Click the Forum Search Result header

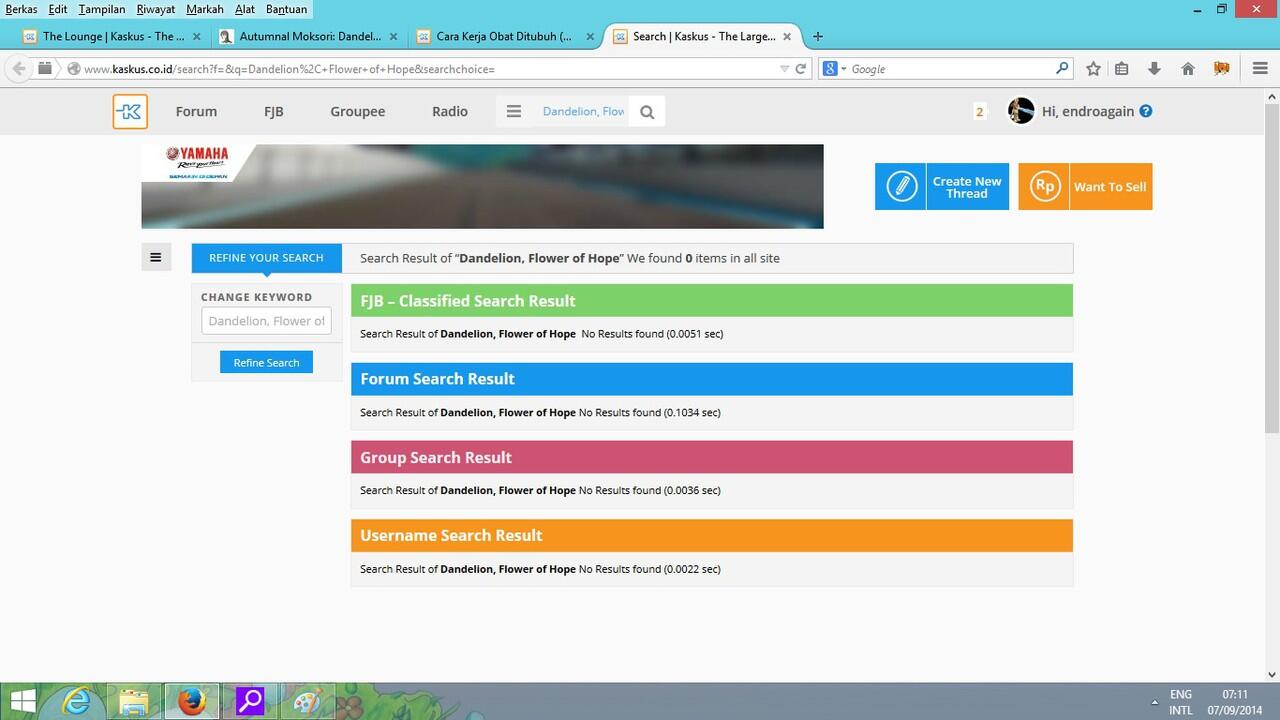point(712,379)
